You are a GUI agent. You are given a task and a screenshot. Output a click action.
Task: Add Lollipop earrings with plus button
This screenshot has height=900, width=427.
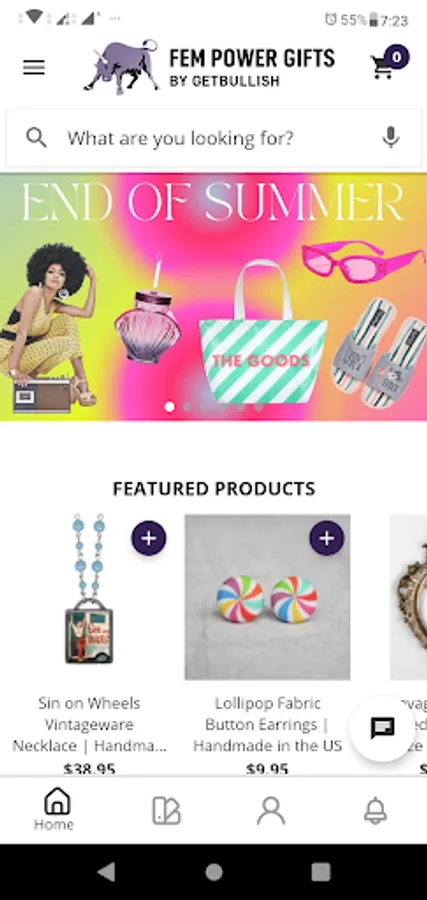pyautogui.click(x=327, y=538)
